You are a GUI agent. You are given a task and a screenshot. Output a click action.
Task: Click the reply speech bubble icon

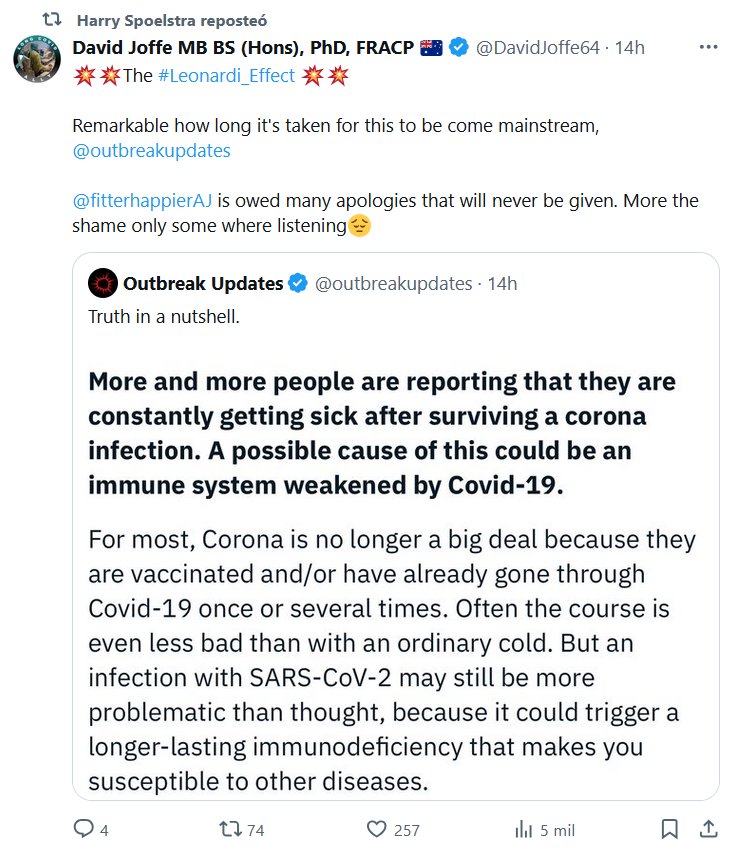85,829
